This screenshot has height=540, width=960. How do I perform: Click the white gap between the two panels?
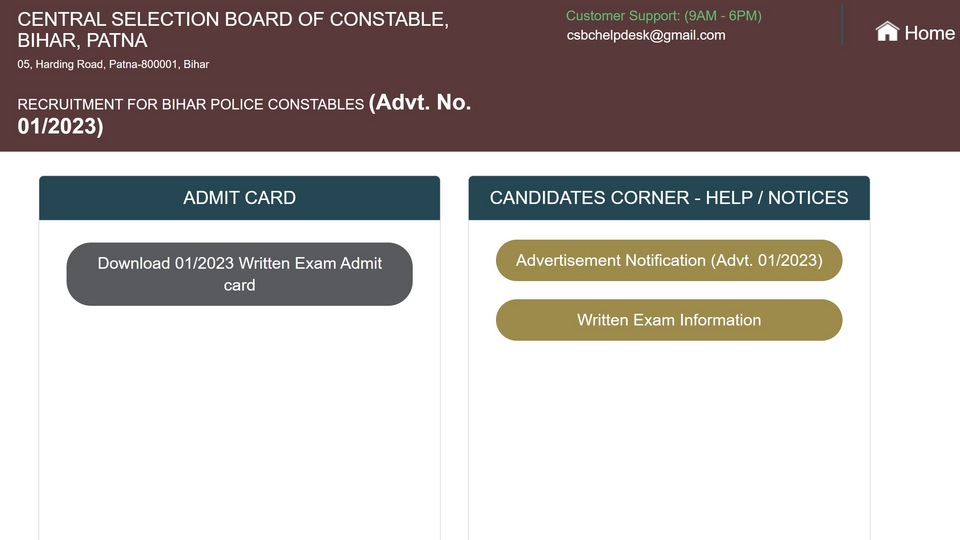454,355
